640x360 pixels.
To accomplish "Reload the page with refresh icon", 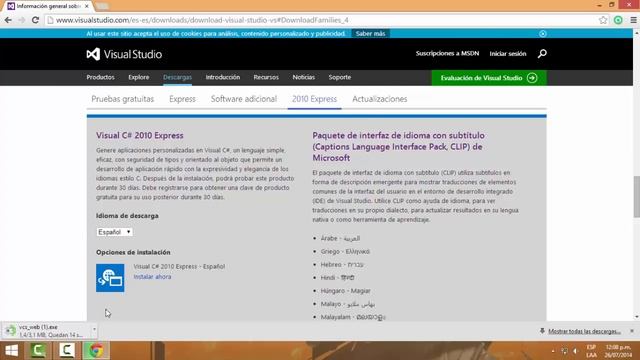I will [36, 20].
